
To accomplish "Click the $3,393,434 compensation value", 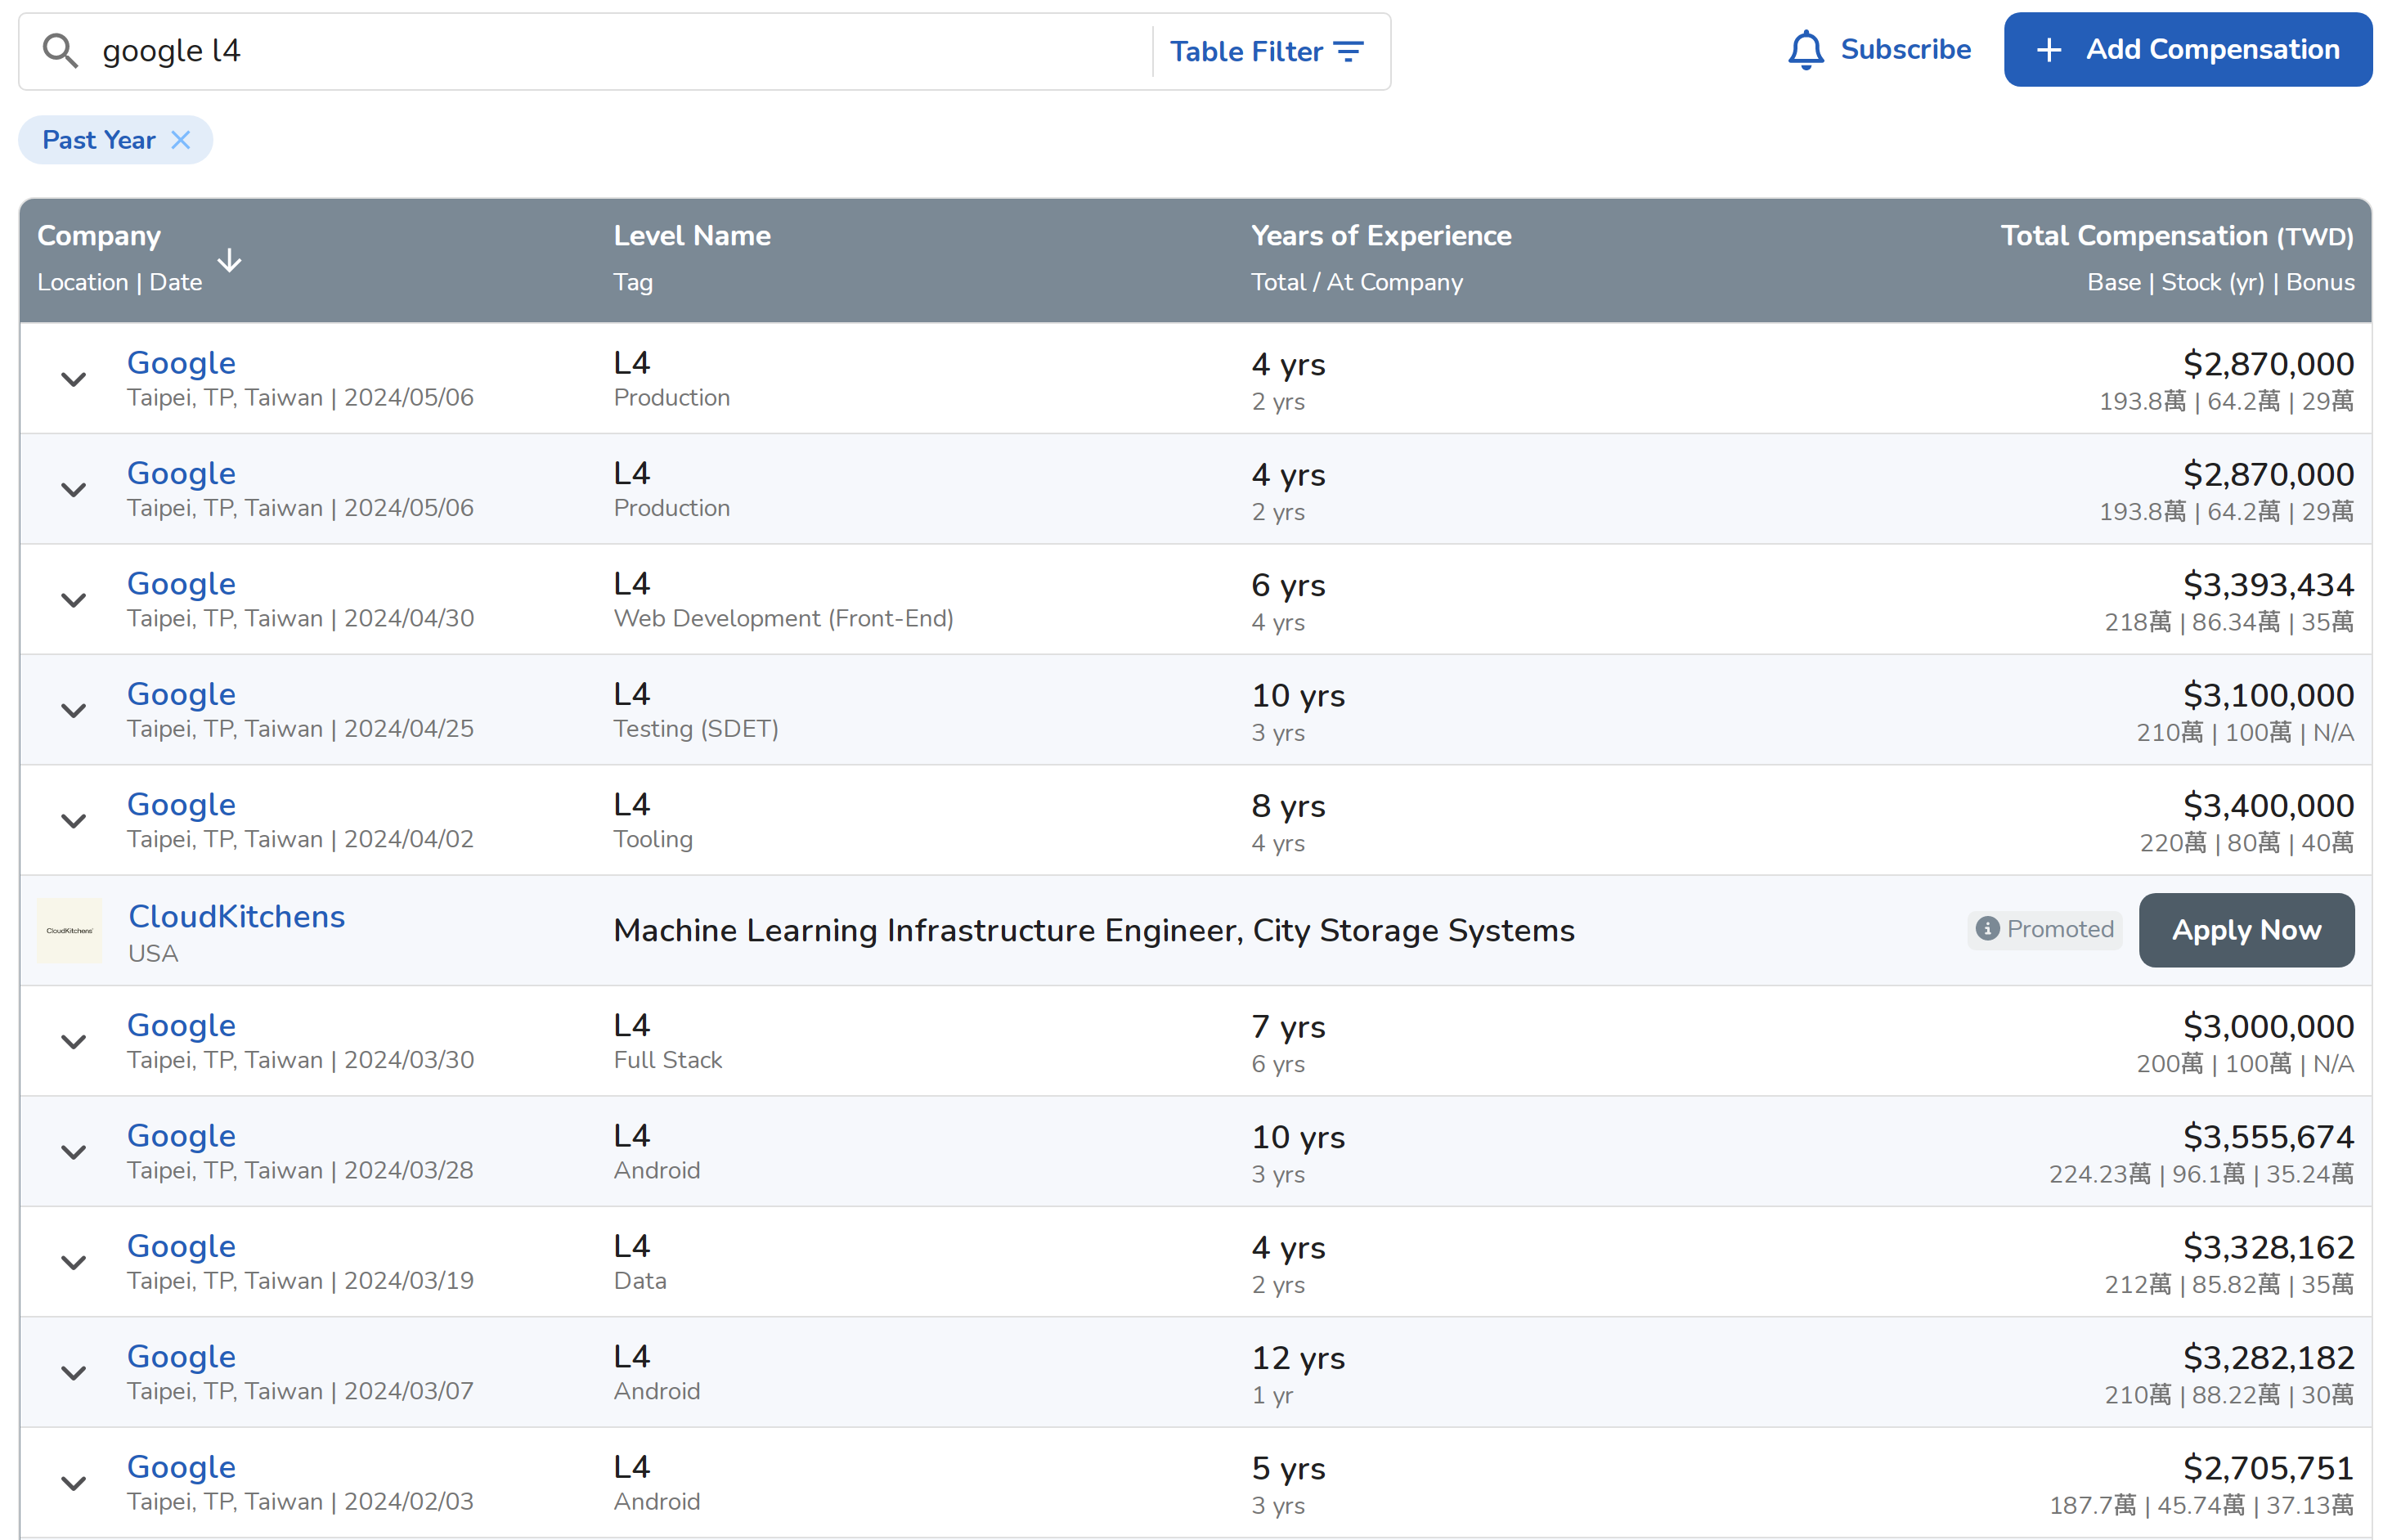I will [2268, 585].
